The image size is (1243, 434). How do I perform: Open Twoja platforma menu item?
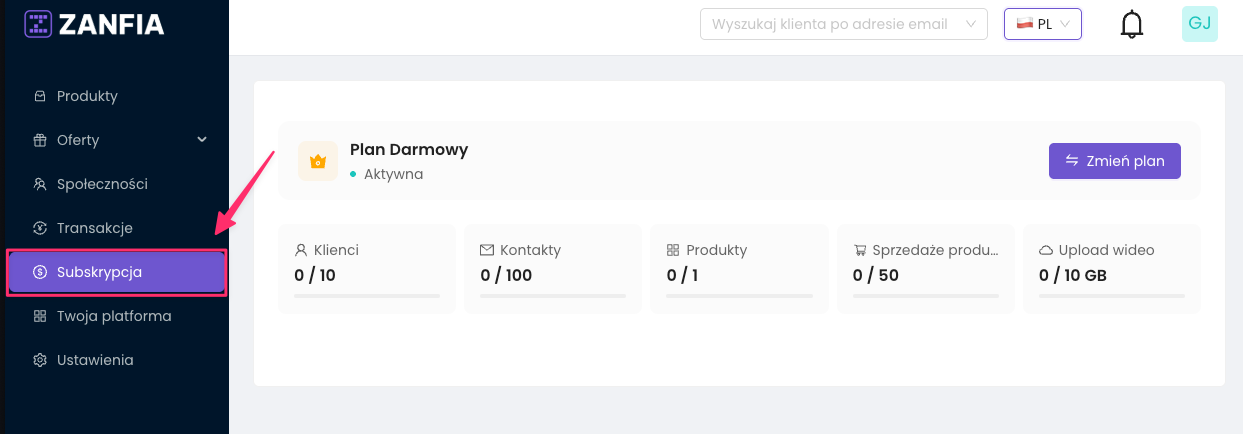[x=114, y=316]
